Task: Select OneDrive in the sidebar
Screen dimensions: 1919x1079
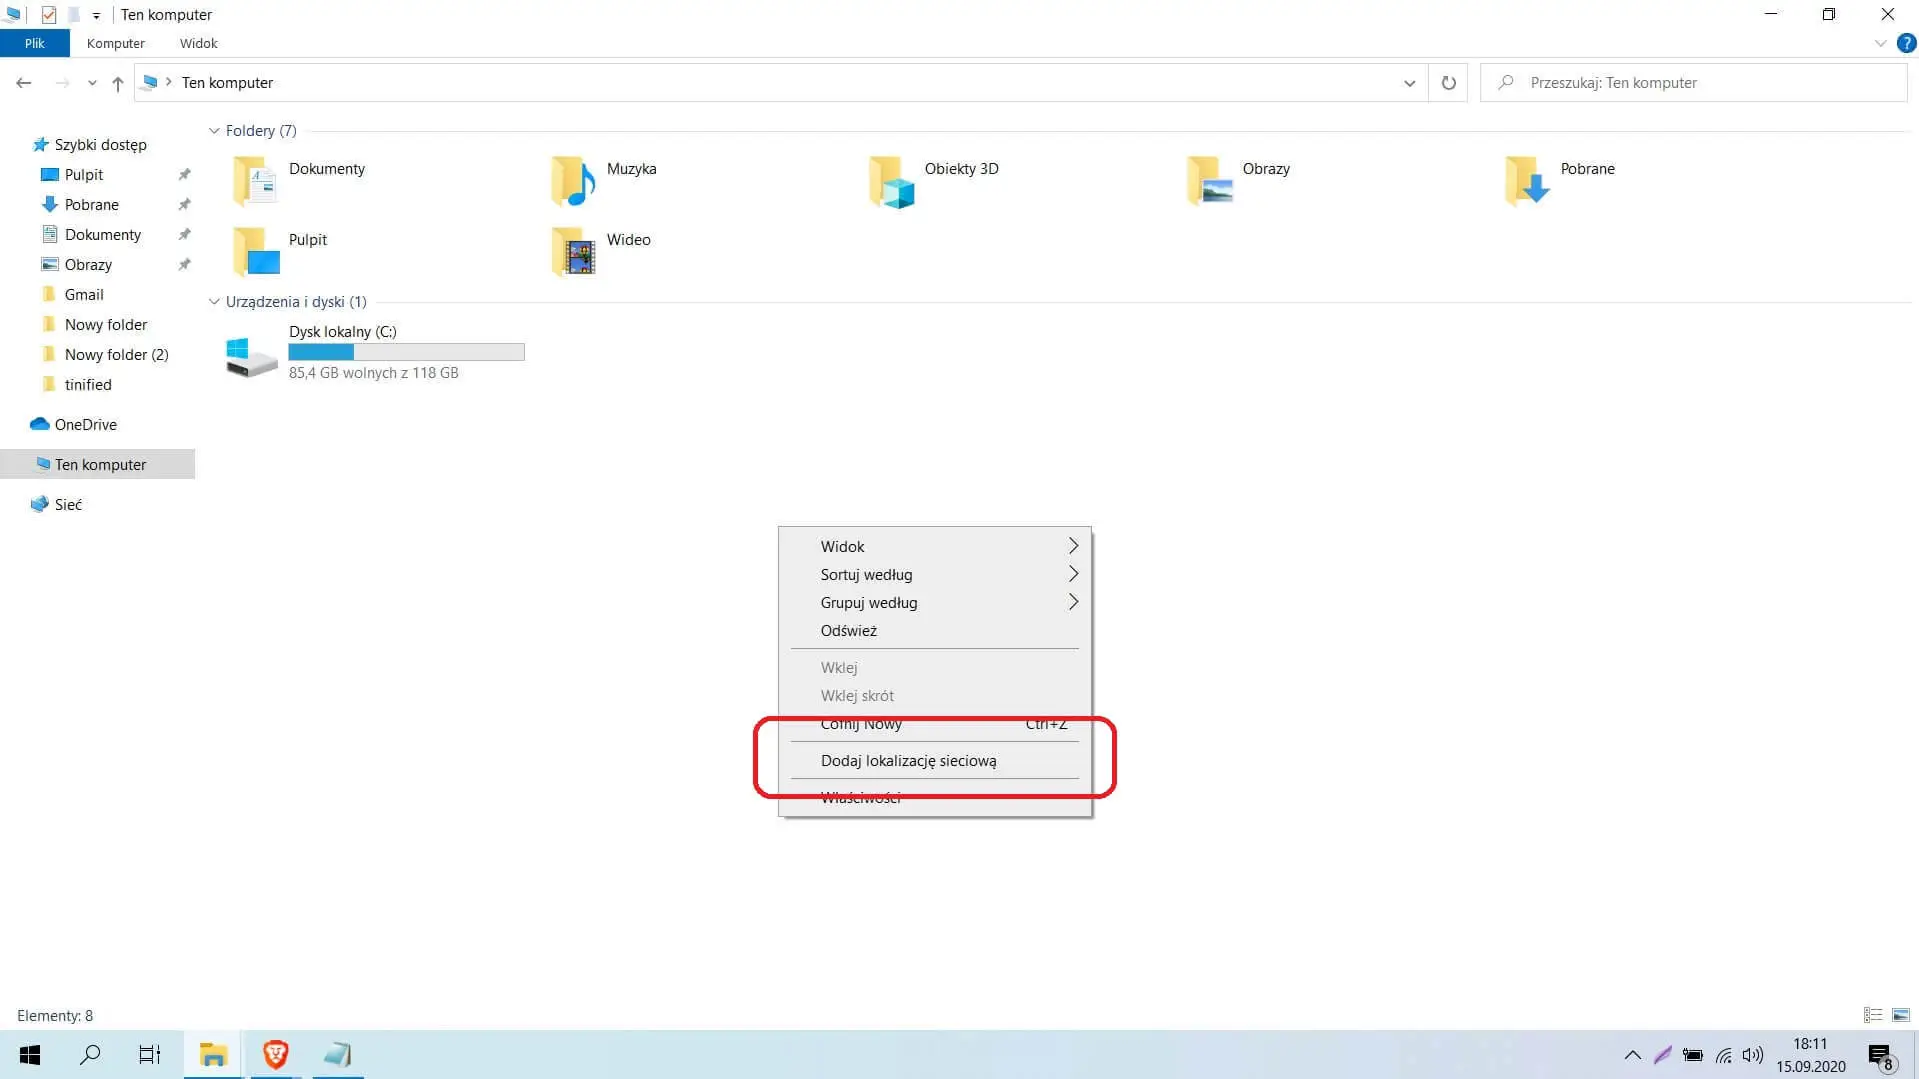Action: pos(85,424)
